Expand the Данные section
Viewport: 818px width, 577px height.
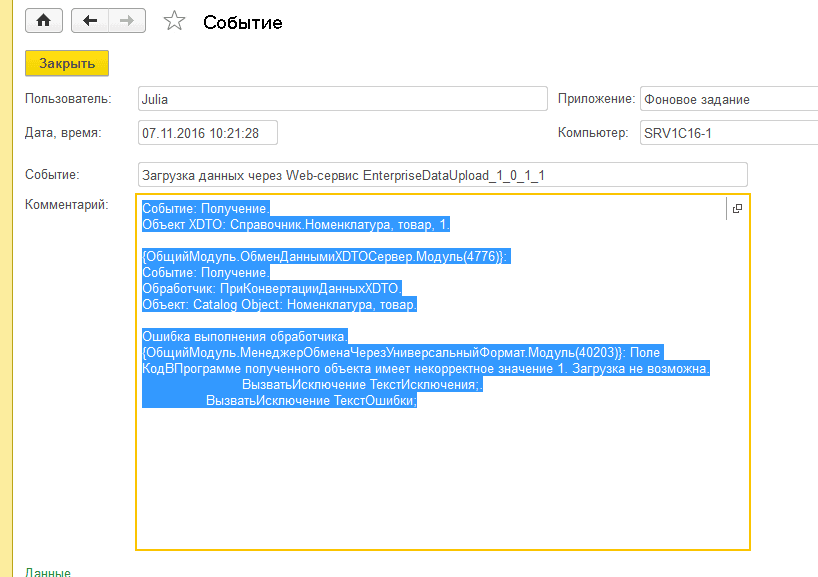pyautogui.click(x=47, y=572)
